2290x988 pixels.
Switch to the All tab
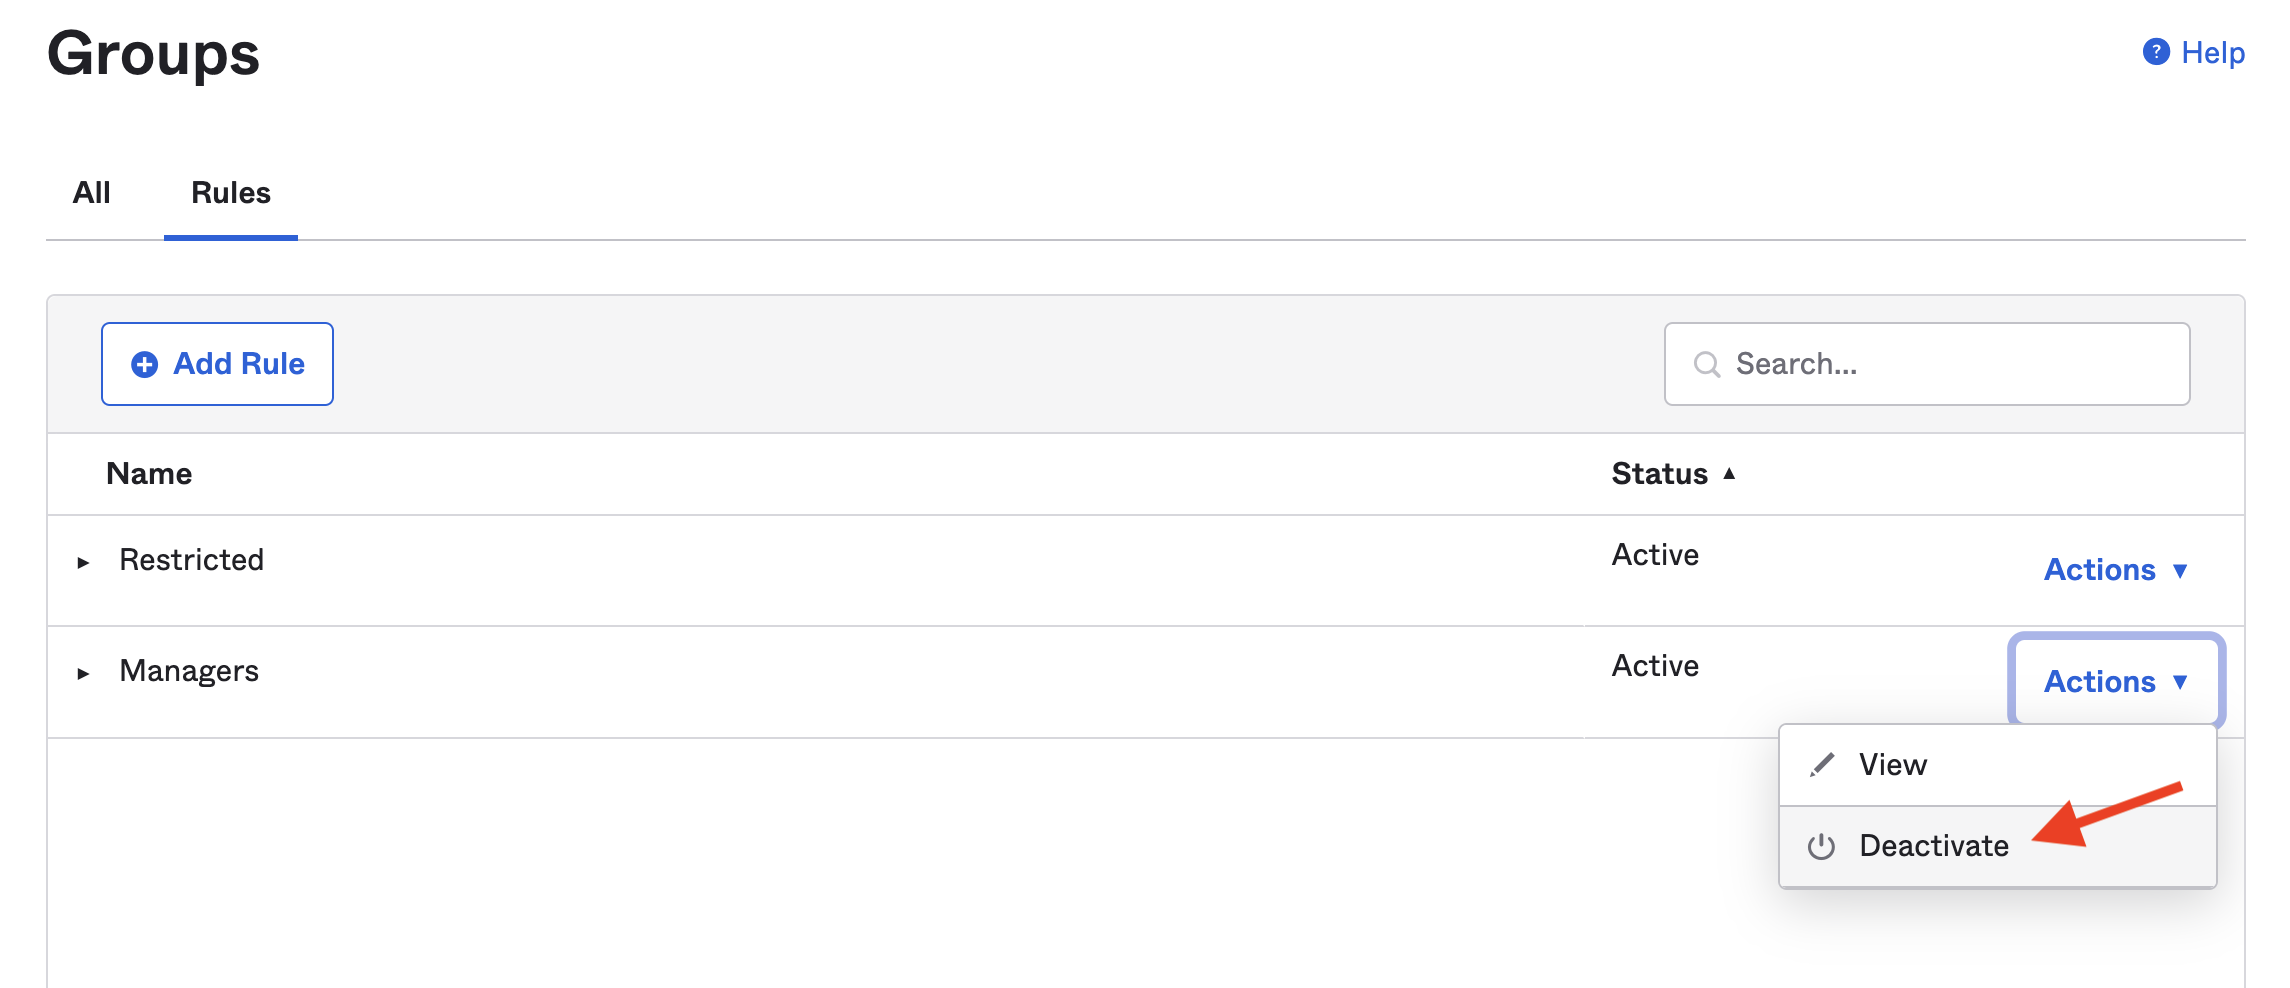pyautogui.click(x=91, y=193)
